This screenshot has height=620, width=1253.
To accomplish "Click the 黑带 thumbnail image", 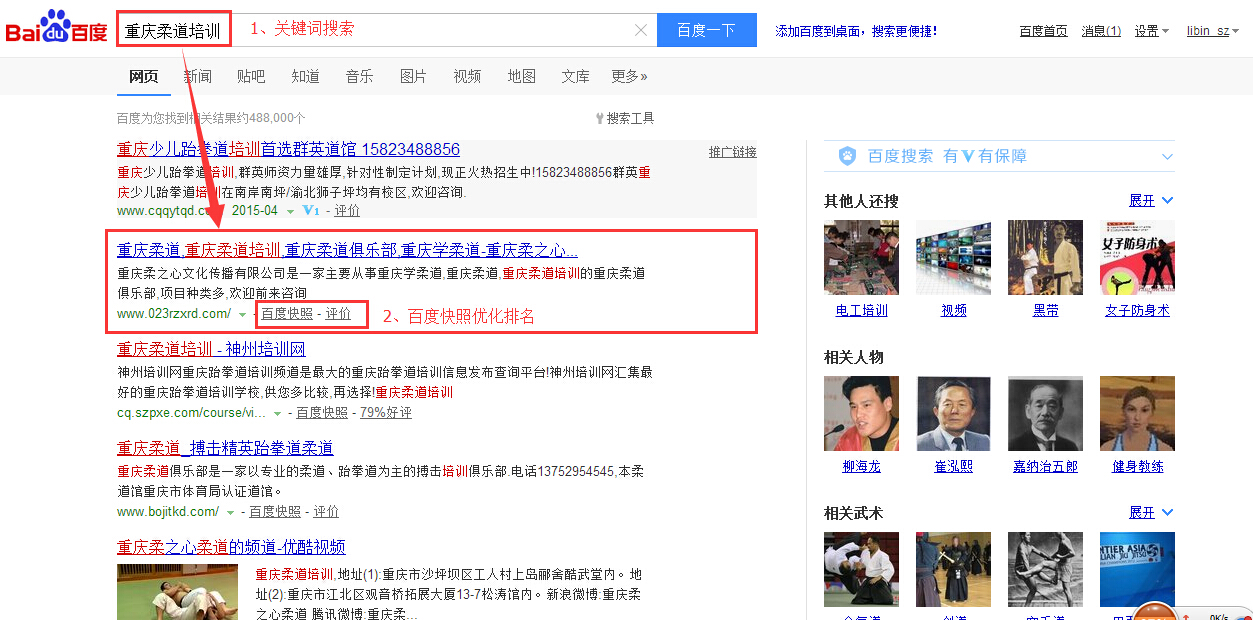I will click(x=1045, y=257).
